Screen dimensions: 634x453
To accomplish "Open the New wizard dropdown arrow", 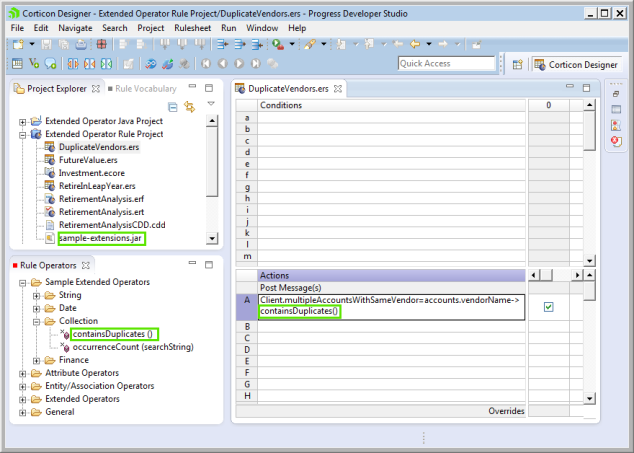I will tap(32, 44).
